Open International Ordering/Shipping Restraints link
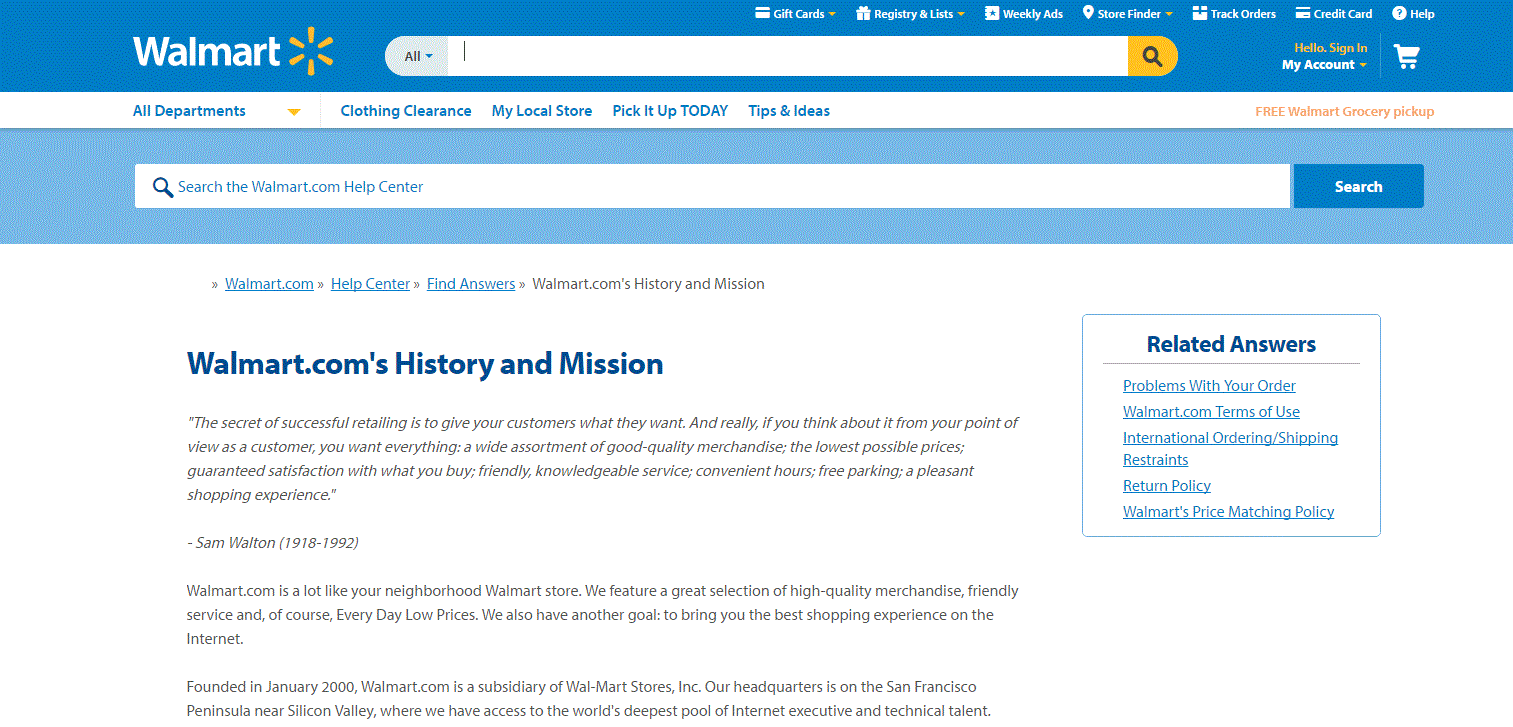 (1230, 449)
